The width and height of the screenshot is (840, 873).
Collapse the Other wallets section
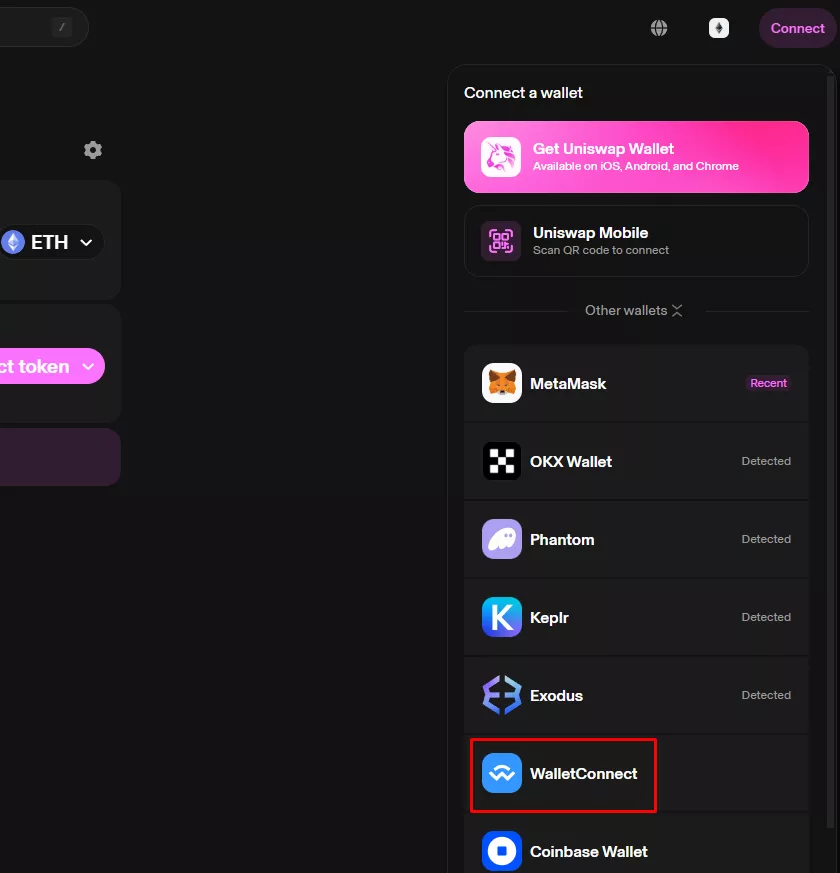[x=633, y=310]
